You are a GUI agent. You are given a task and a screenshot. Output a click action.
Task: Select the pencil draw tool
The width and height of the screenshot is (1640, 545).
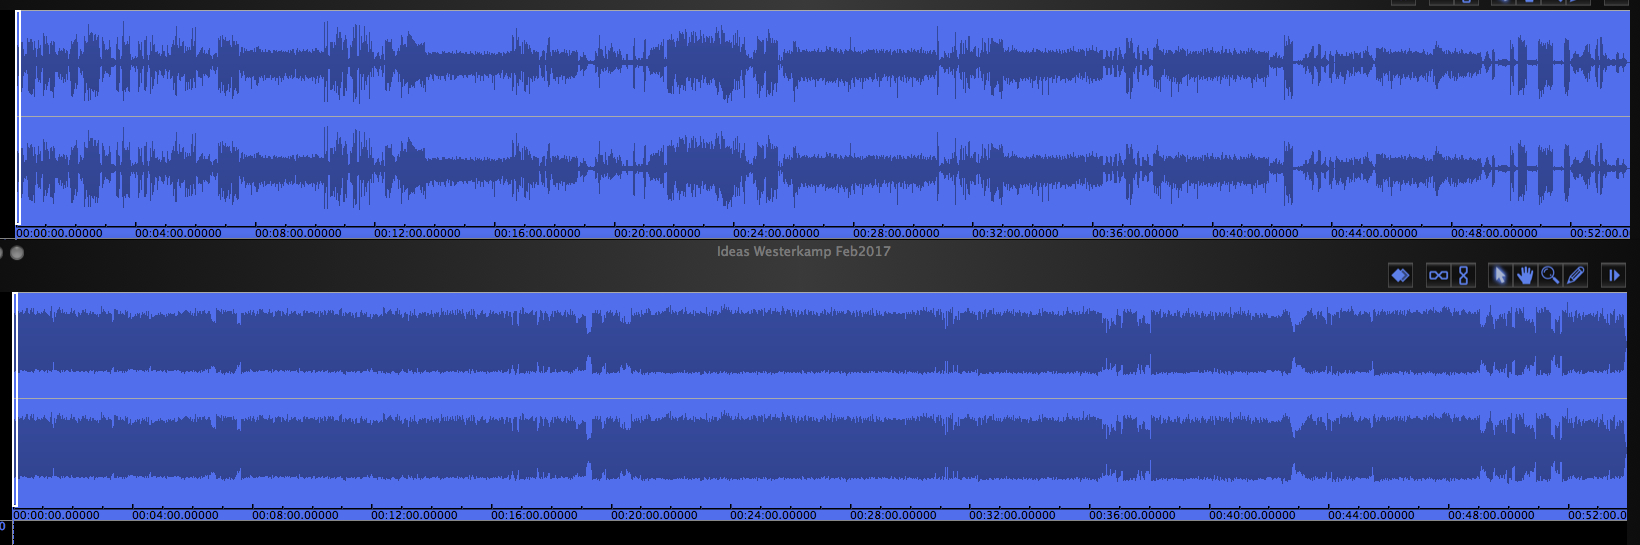coord(1576,275)
